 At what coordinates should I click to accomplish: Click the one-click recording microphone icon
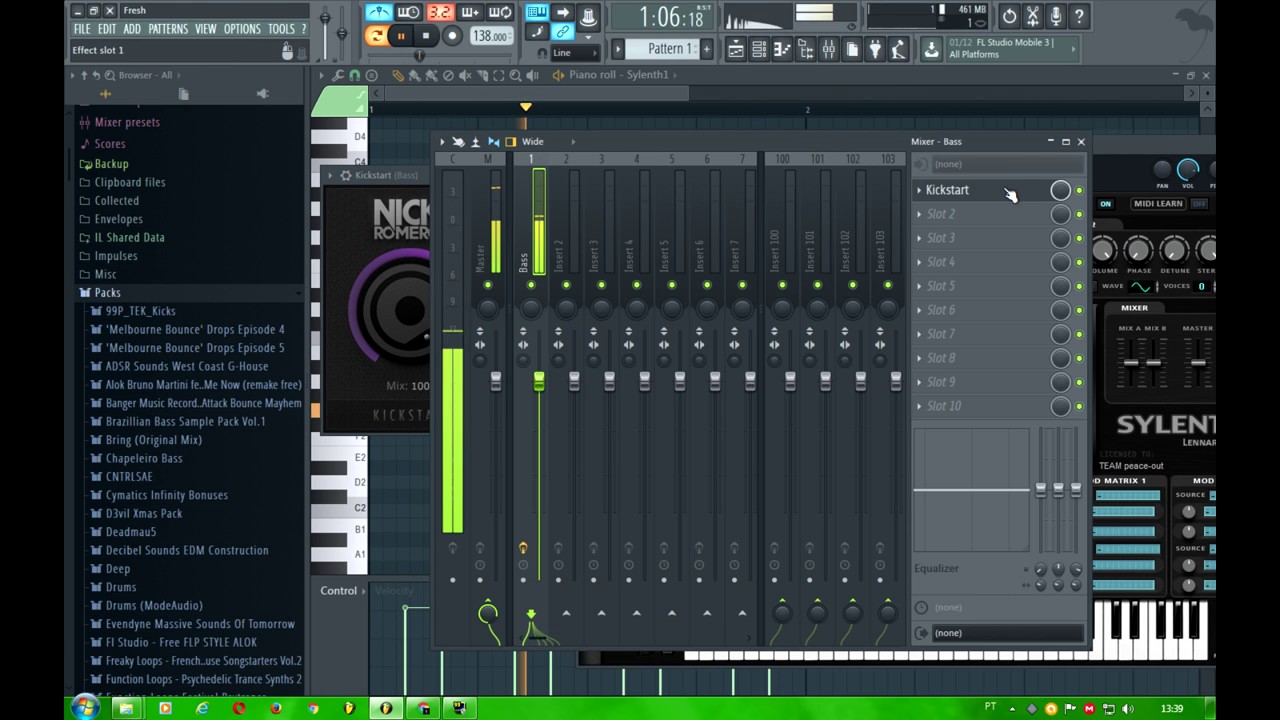click(x=1056, y=16)
